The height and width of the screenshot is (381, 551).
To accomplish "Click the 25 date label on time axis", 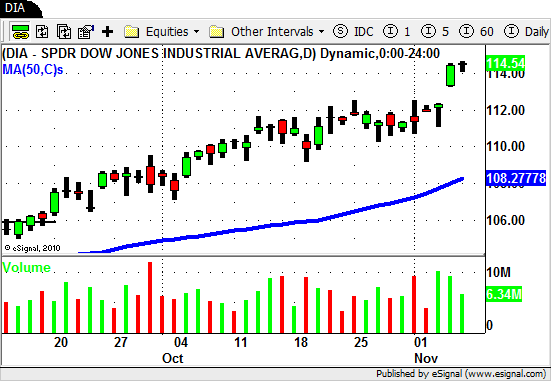I will [361, 342].
